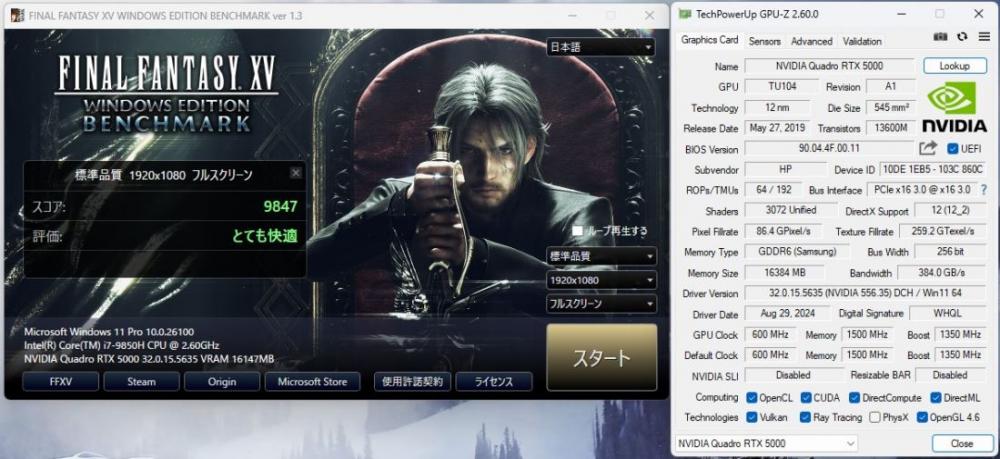This screenshot has width=1000, height=459.
Task: Open the GPU-Z hamburger menu
Action: (x=984, y=37)
